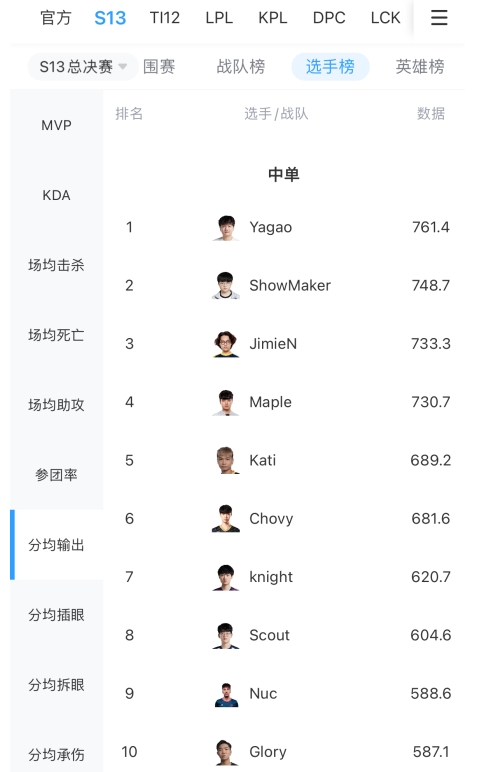
Task: Click Yagao's player avatar
Action: tap(226, 227)
